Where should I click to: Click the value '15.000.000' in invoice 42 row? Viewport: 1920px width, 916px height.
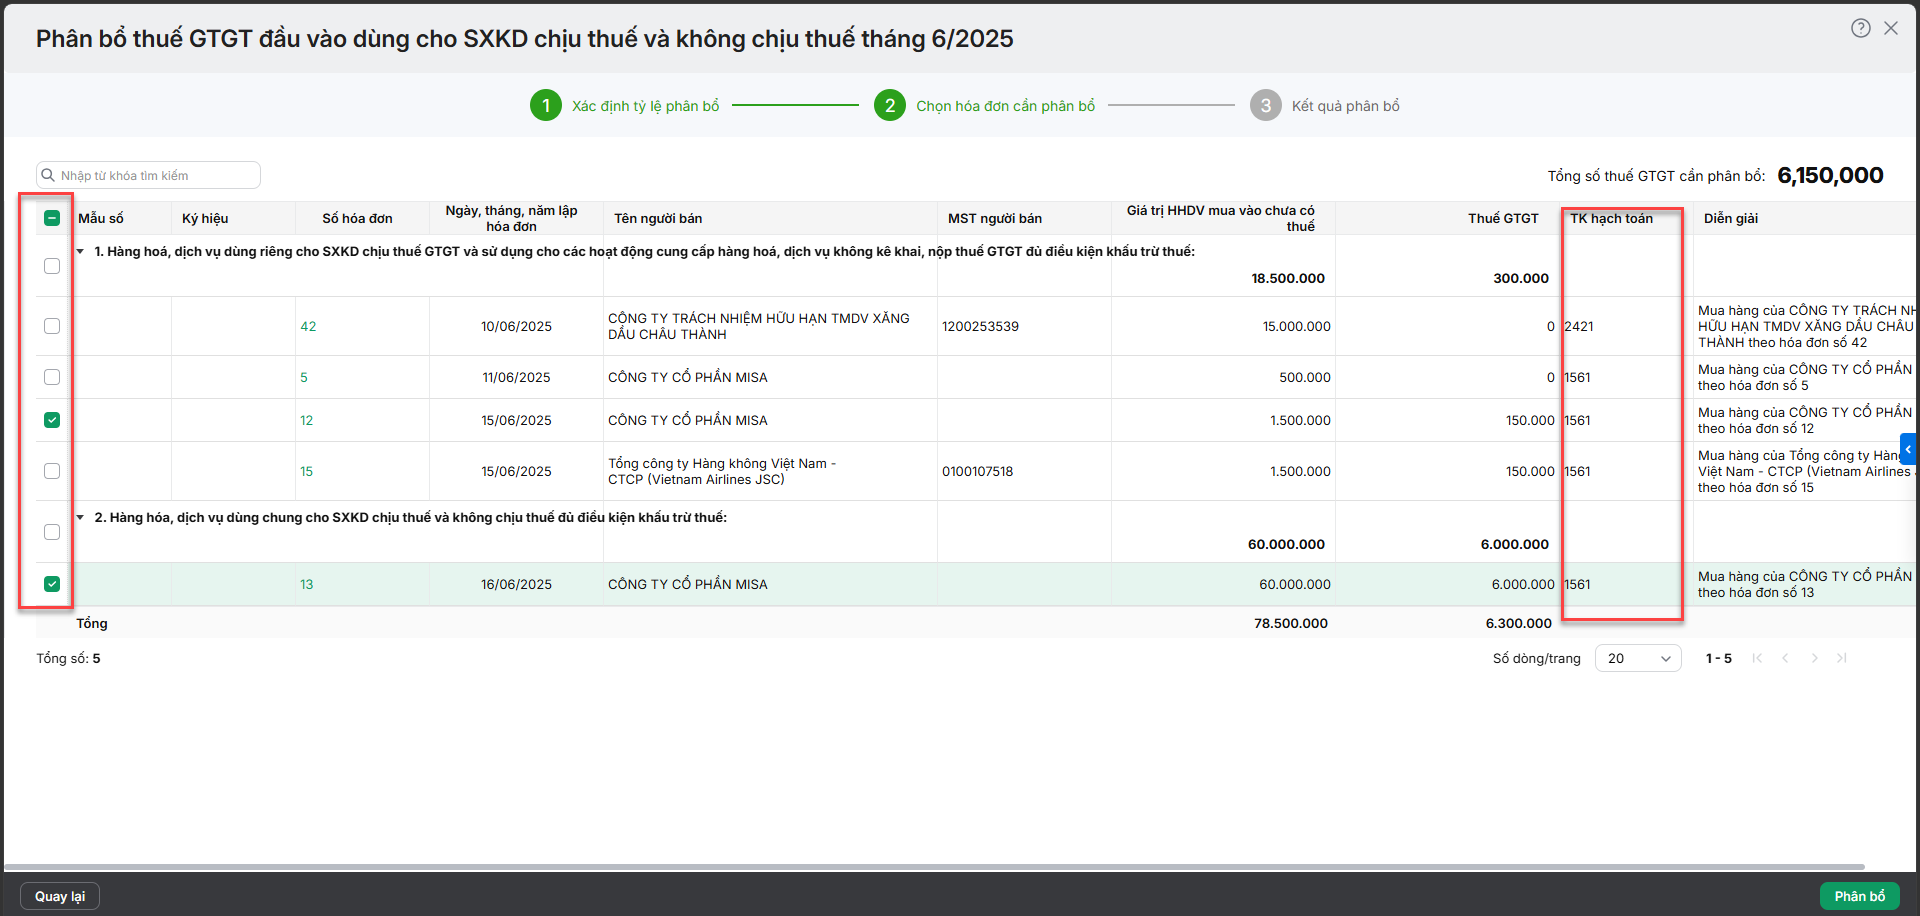[1297, 326]
